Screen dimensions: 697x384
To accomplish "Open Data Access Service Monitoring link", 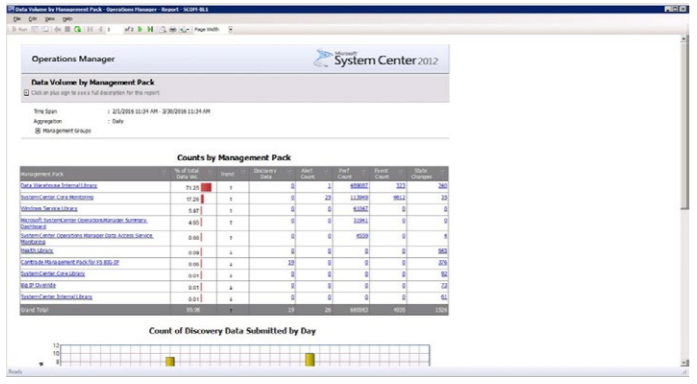I will (x=87, y=238).
